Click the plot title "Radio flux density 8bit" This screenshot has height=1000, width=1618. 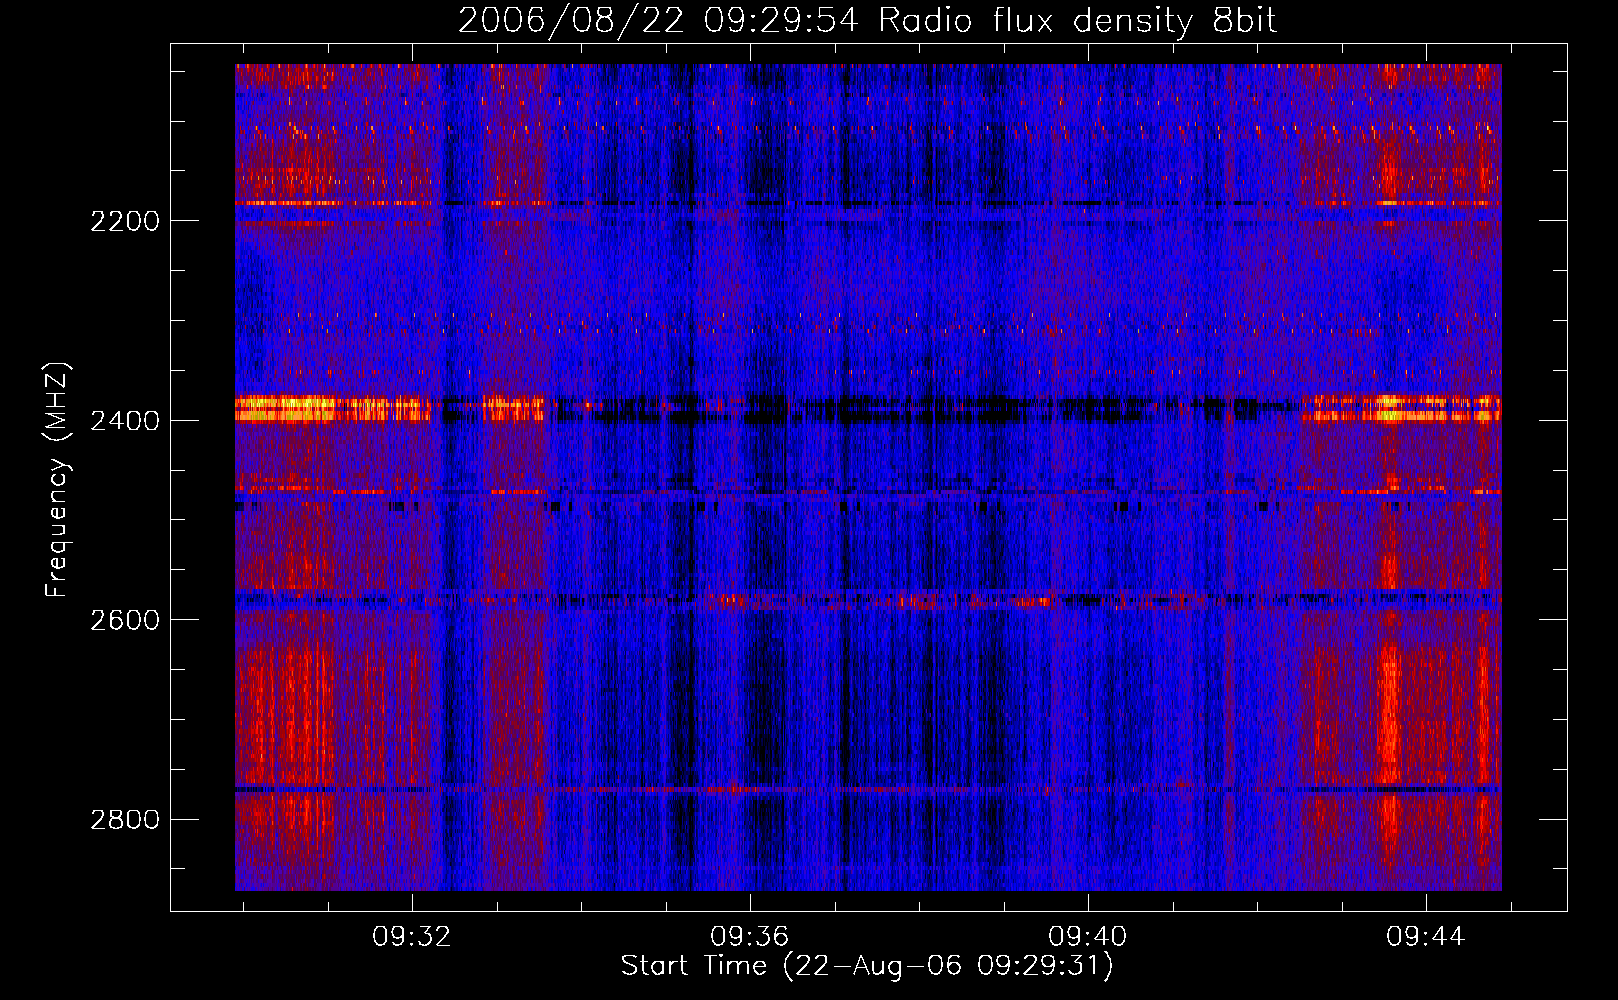pos(1077,21)
